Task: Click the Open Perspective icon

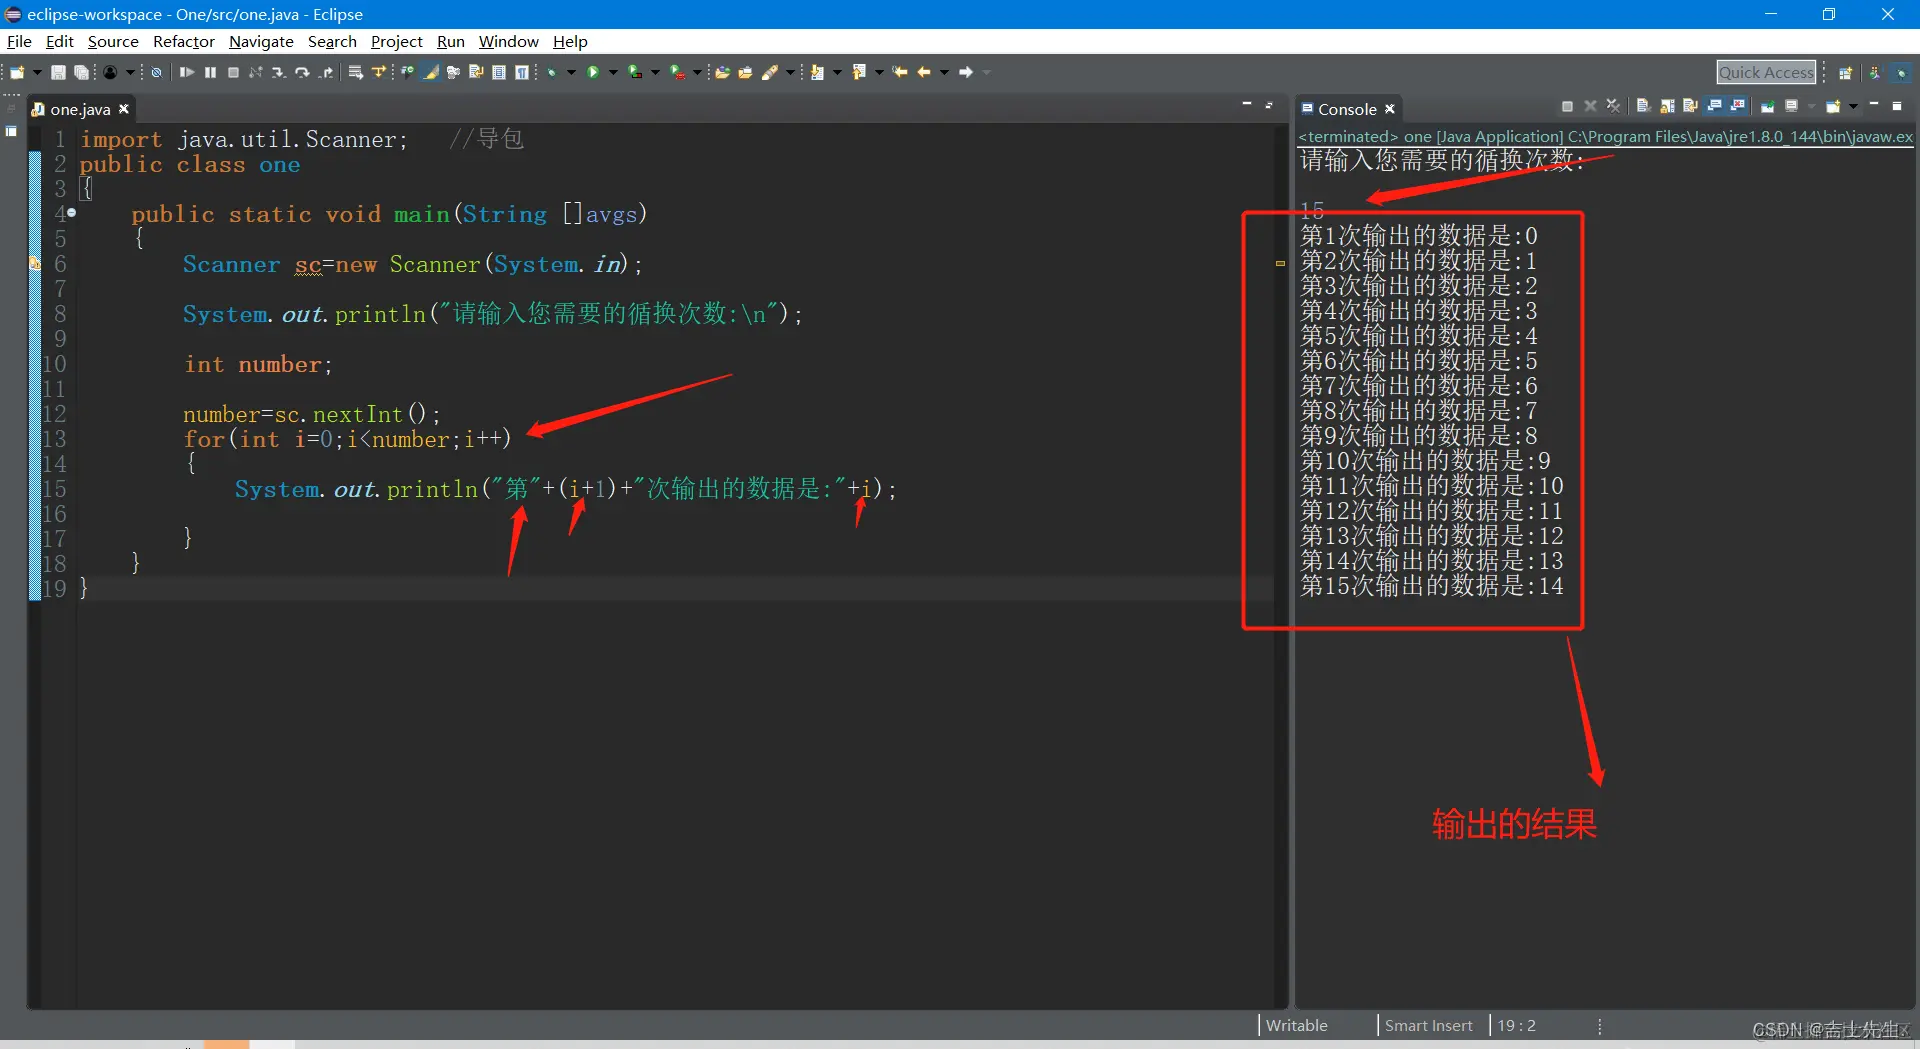Action: point(1846,73)
